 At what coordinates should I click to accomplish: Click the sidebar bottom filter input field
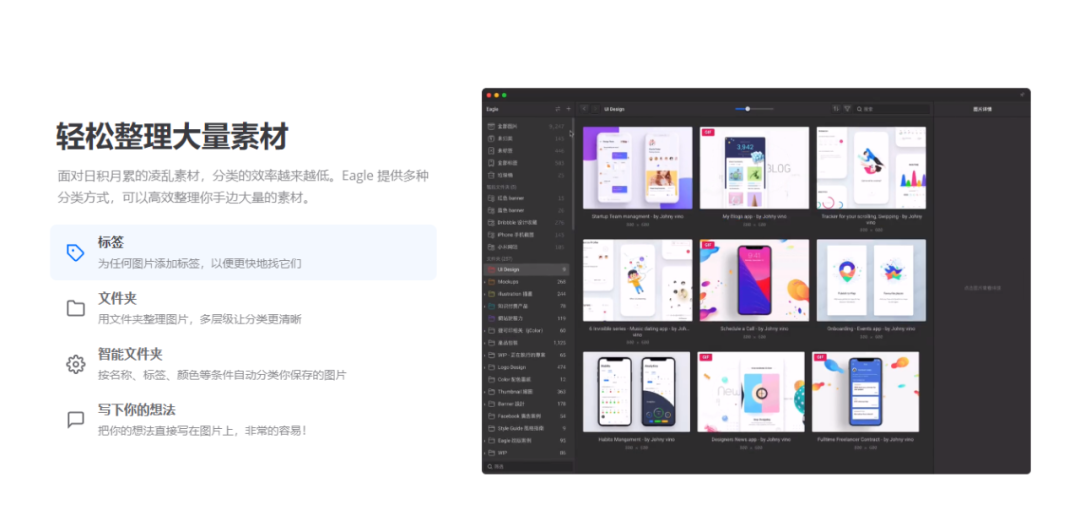coord(528,467)
